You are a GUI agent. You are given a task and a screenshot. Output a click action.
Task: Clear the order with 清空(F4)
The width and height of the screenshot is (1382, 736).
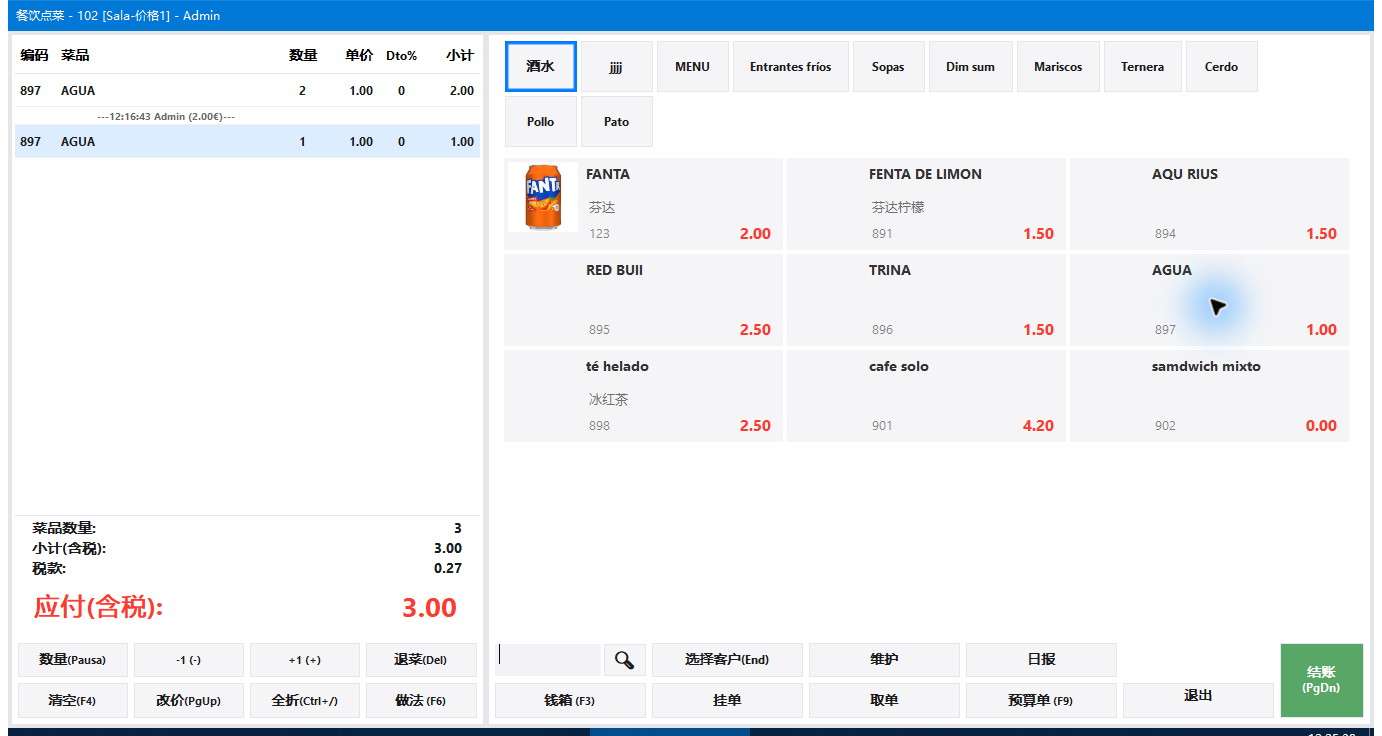point(73,701)
